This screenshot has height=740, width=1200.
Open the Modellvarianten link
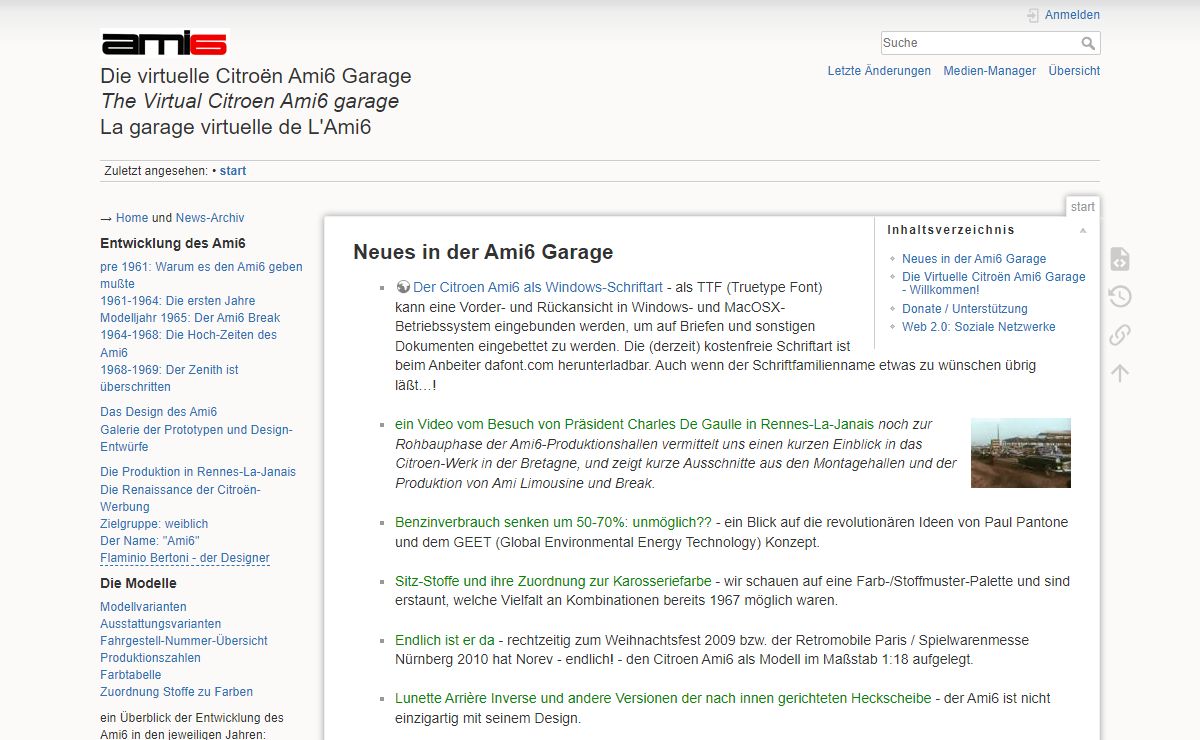point(143,607)
